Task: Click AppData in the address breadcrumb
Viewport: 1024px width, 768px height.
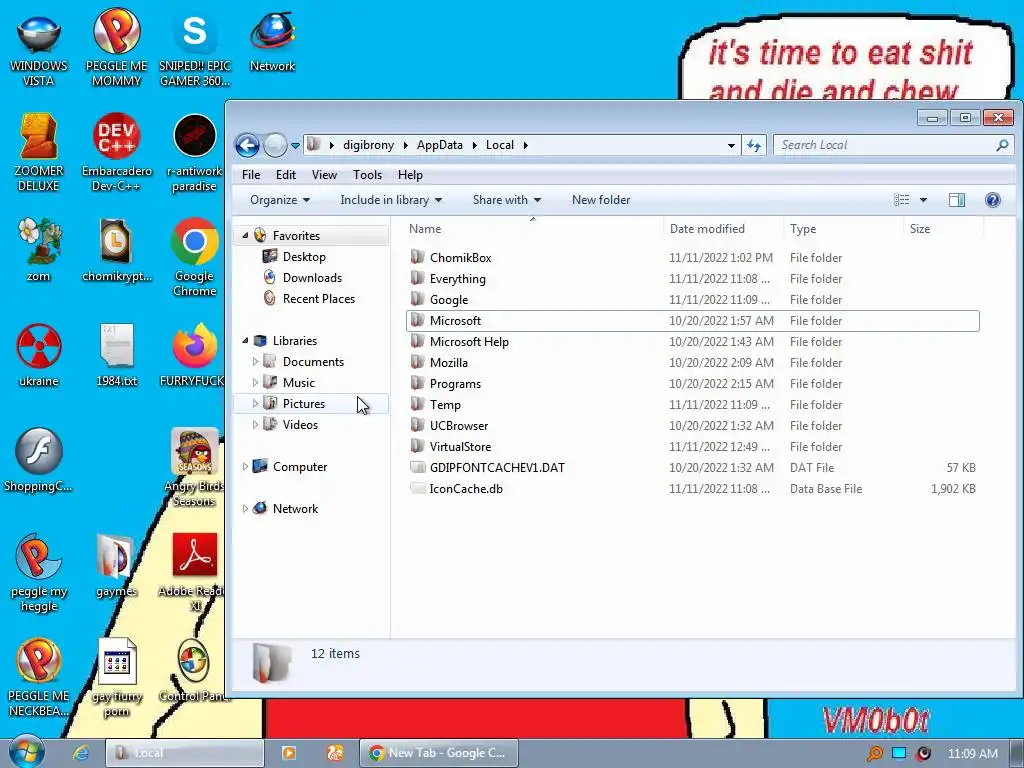Action: pyautogui.click(x=440, y=145)
